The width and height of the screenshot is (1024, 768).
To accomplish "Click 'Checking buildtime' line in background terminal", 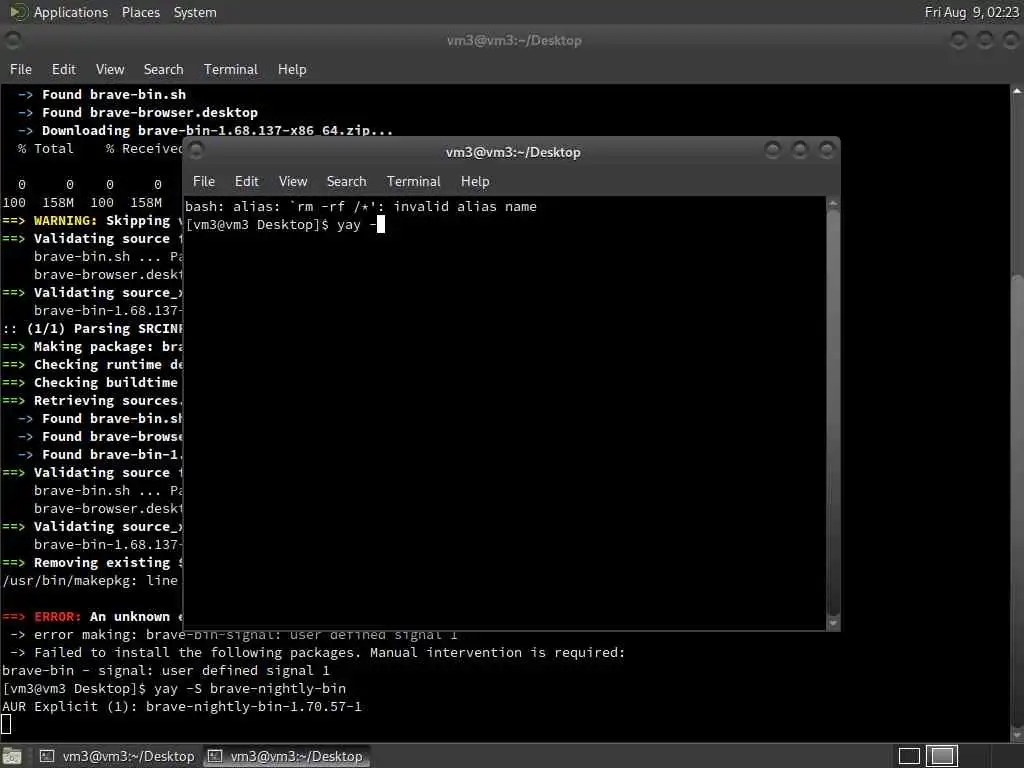I will click(92, 383).
